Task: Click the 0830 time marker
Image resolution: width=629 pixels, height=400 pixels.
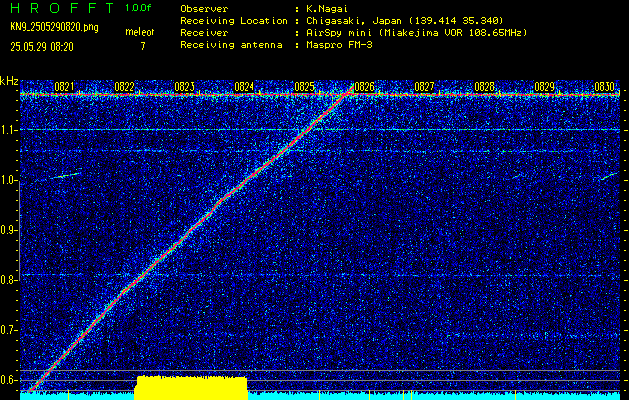Action: pyautogui.click(x=604, y=87)
